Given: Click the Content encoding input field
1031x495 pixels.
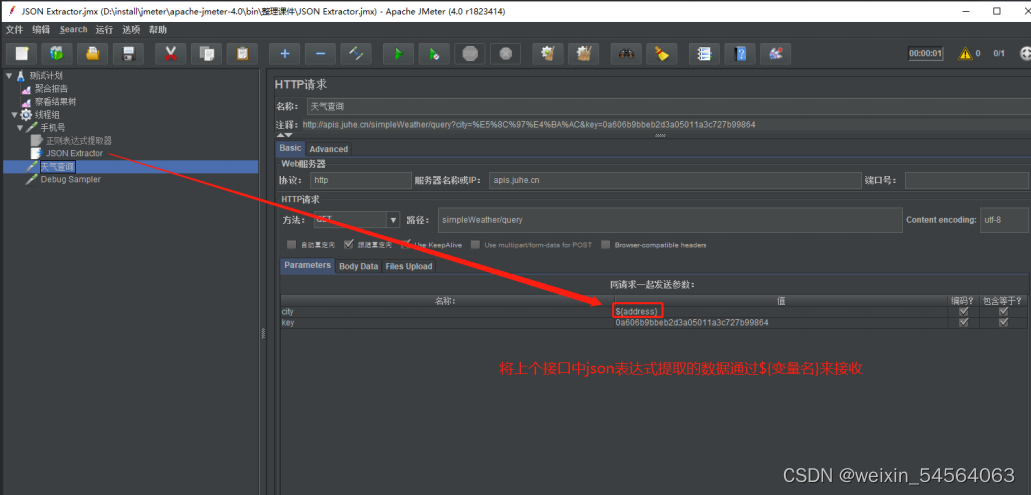Looking at the screenshot, I should tap(1004, 220).
